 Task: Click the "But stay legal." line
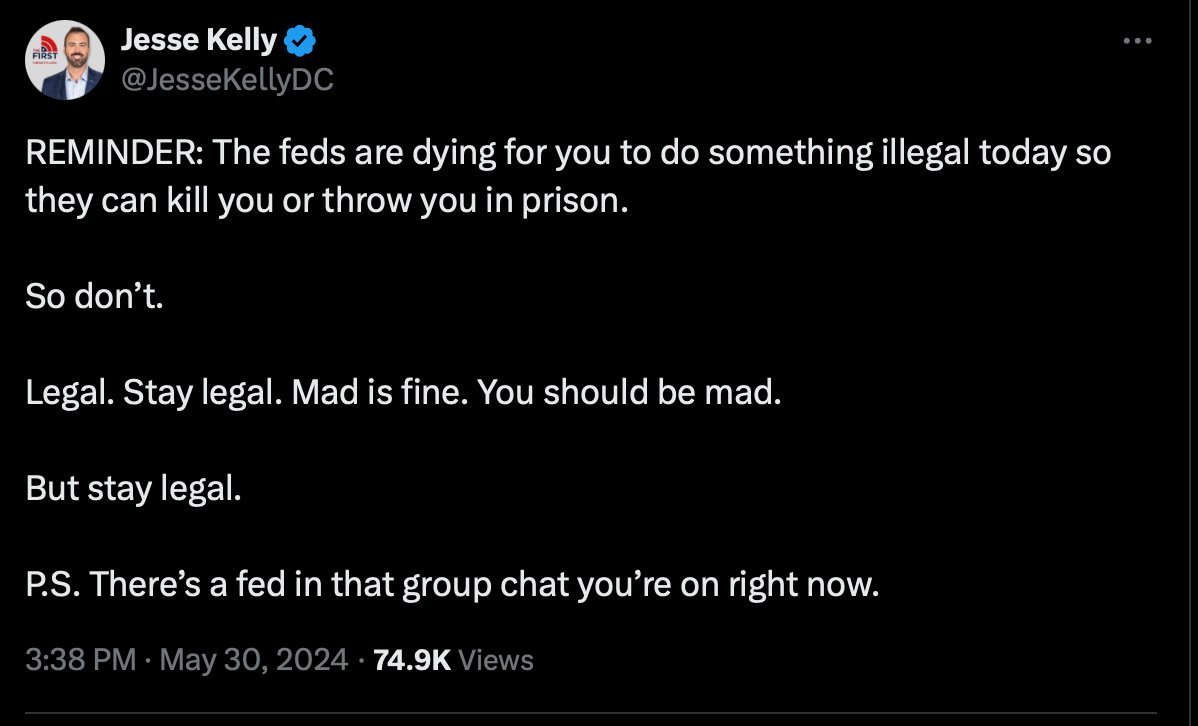(134, 488)
